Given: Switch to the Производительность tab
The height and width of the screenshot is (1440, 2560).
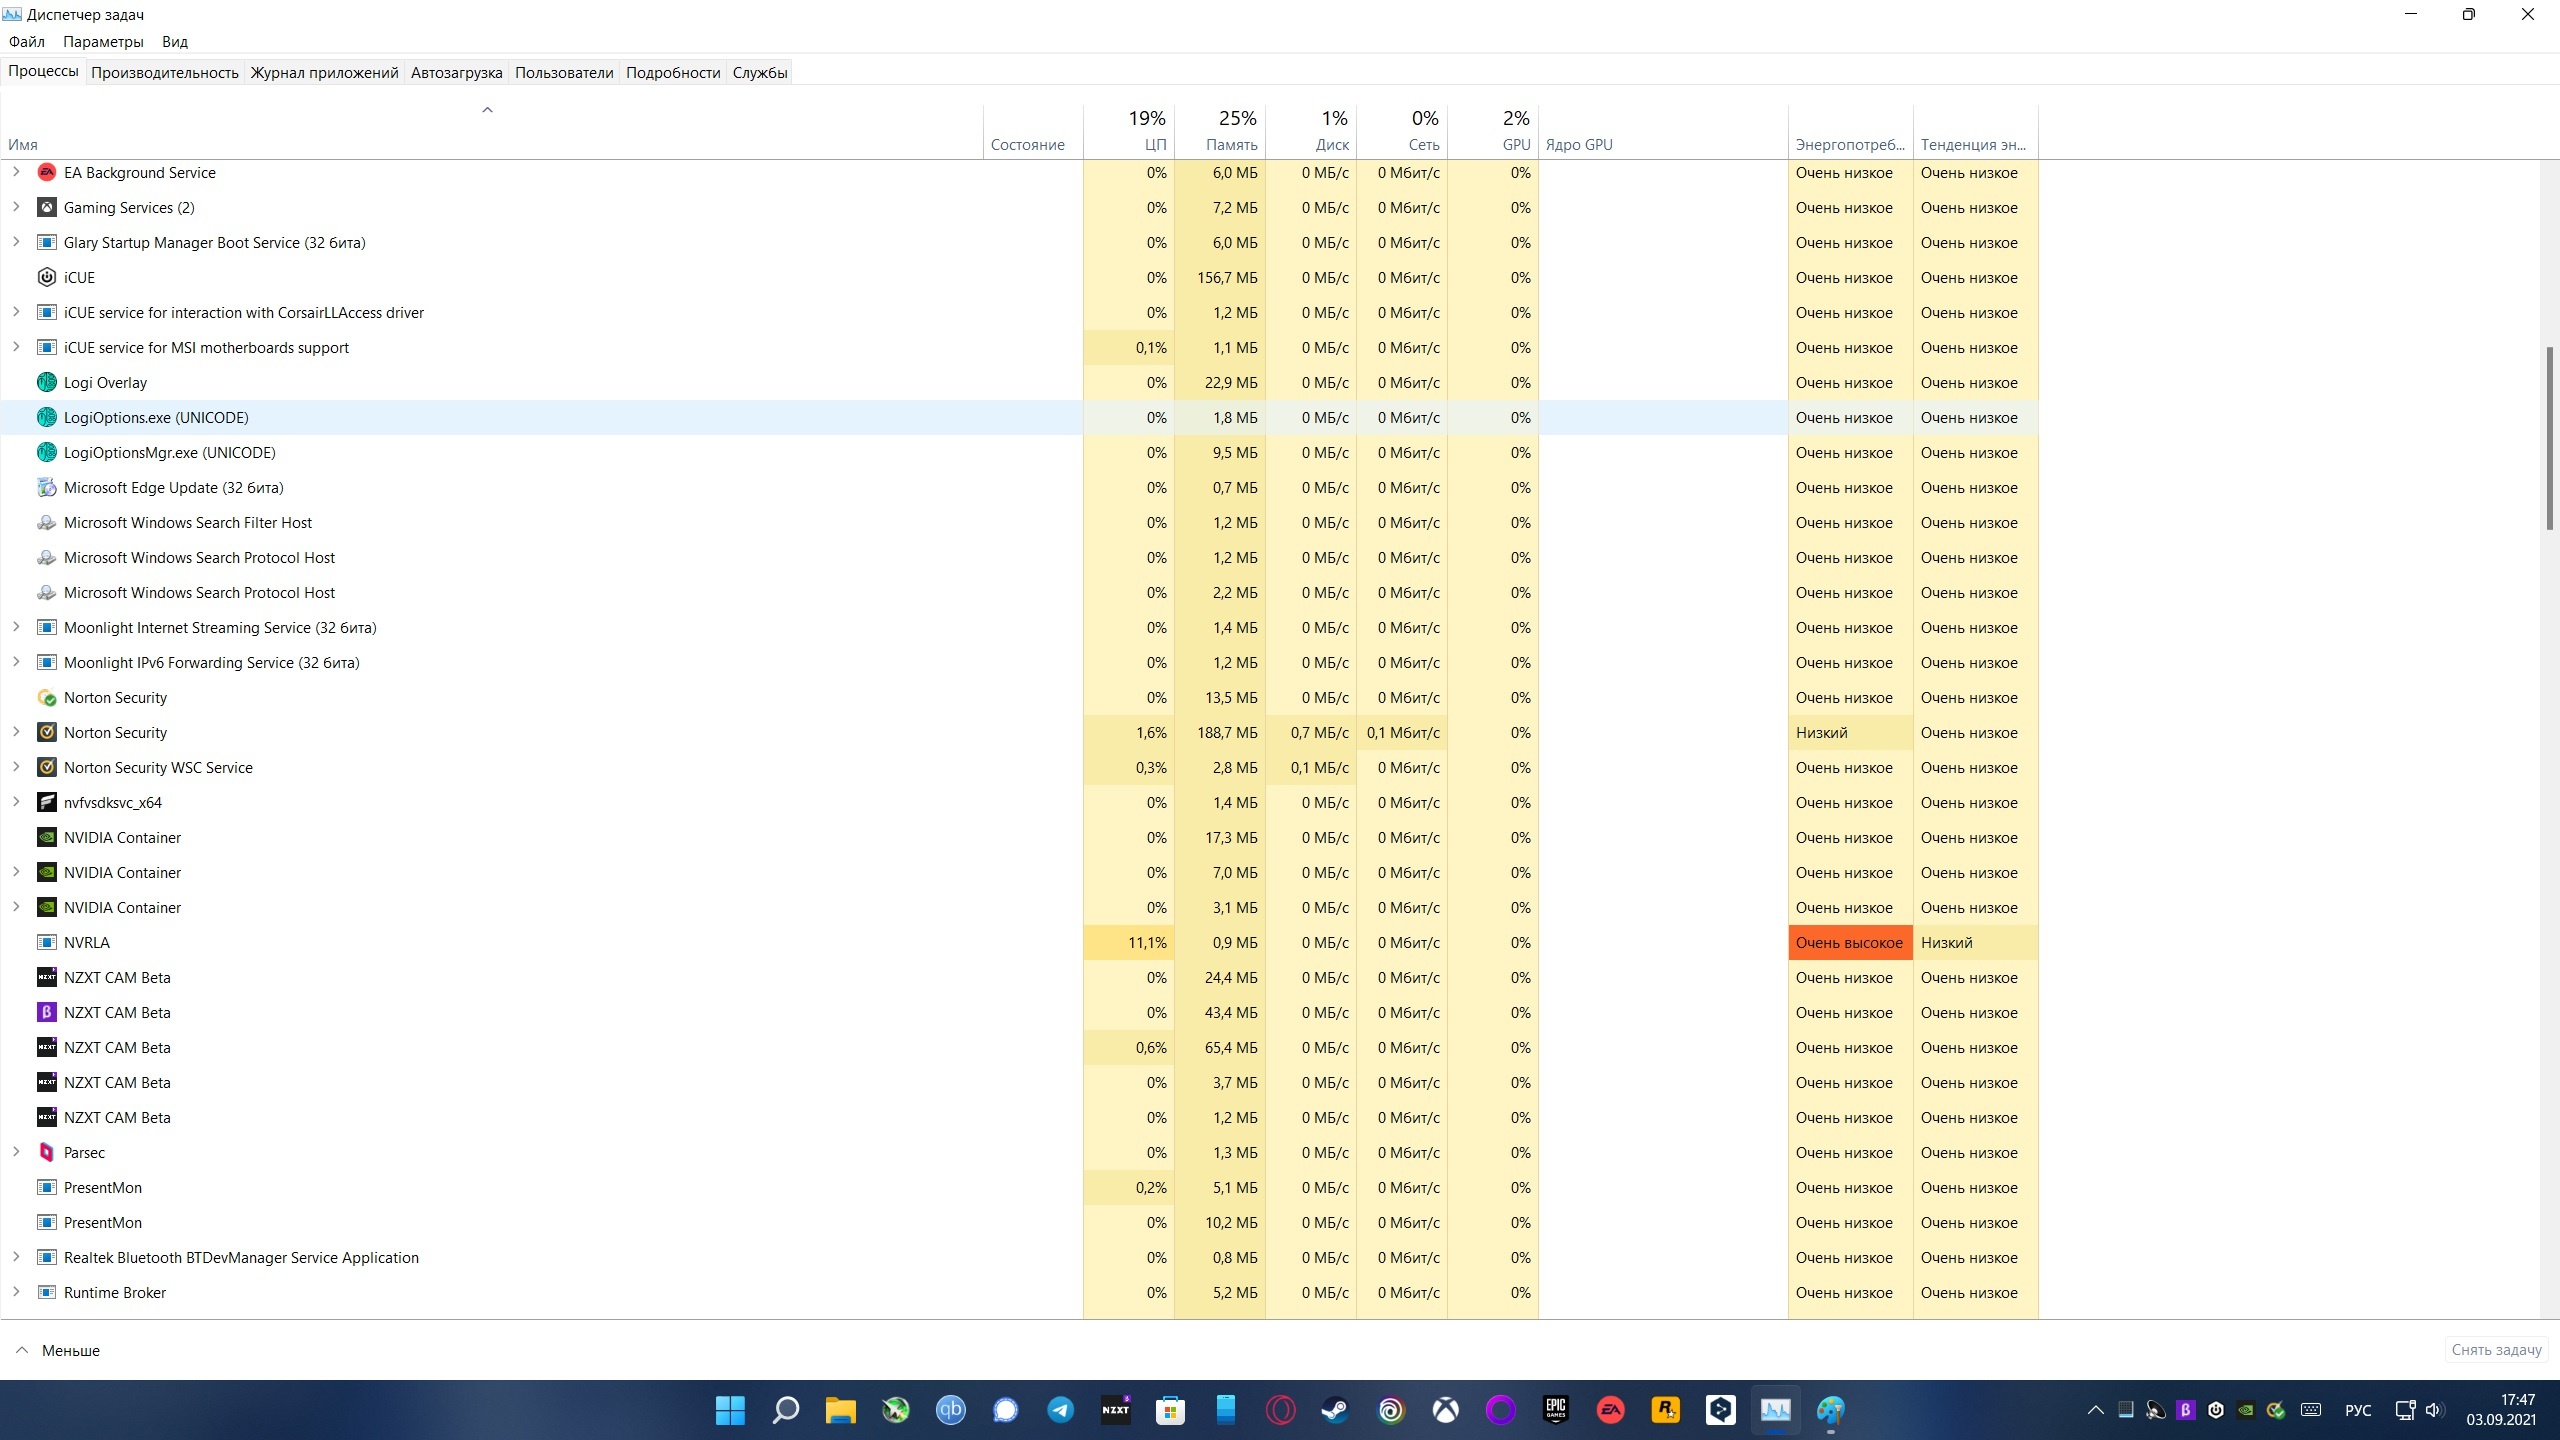Looking at the screenshot, I should click(165, 72).
